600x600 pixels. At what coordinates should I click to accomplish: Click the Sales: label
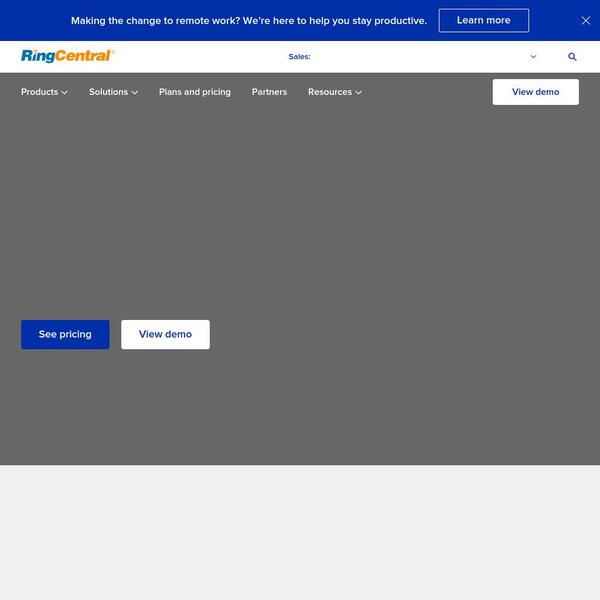[x=299, y=57]
